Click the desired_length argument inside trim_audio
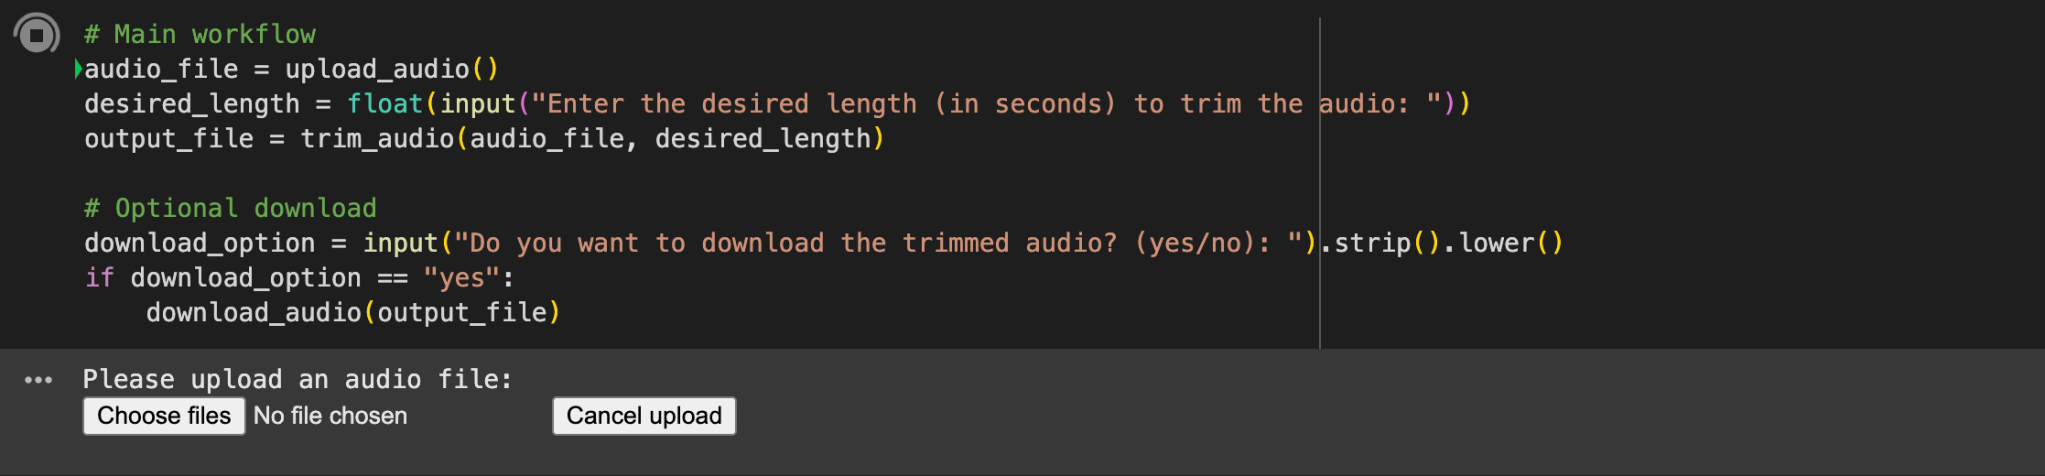The image size is (2045, 476). click(762, 139)
